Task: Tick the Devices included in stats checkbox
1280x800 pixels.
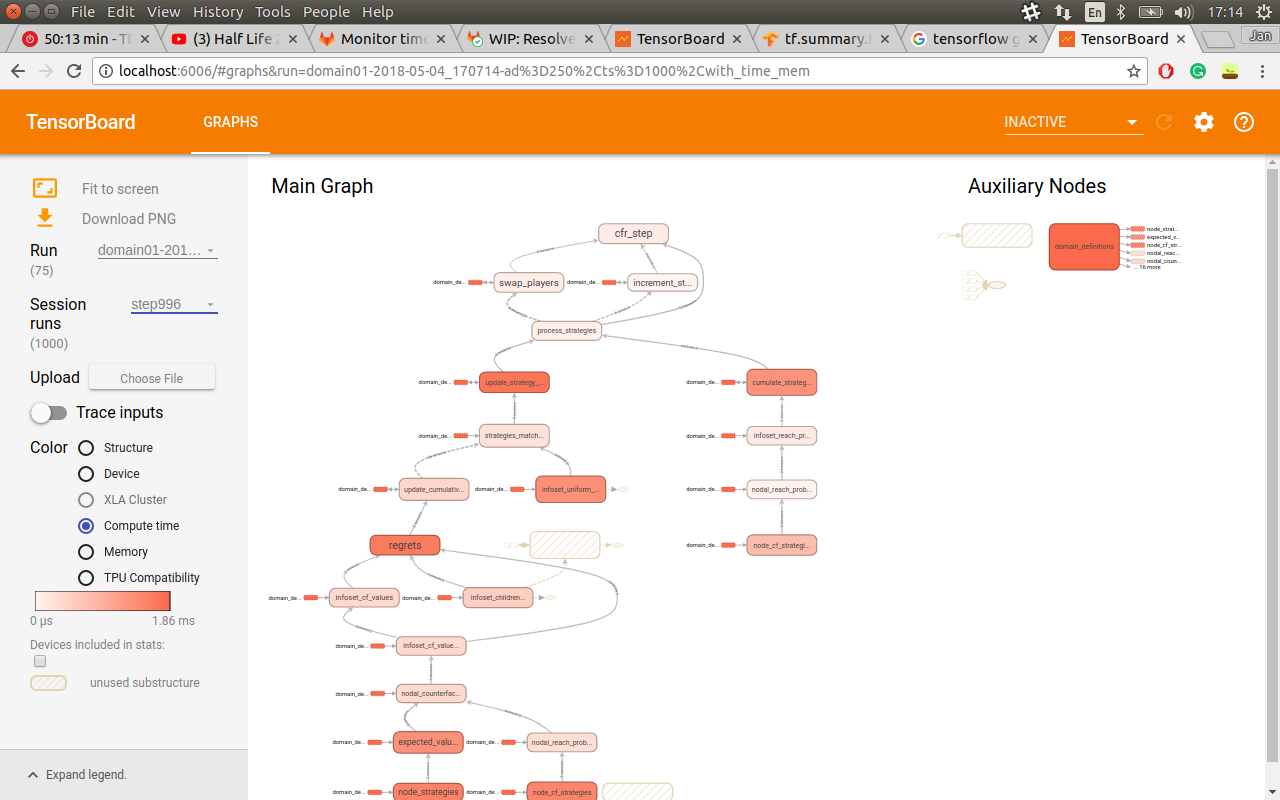Action: click(40, 661)
